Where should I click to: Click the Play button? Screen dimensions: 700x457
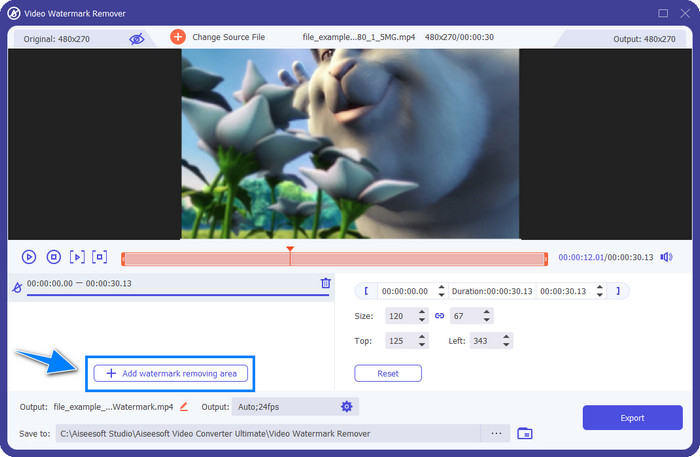tap(29, 257)
